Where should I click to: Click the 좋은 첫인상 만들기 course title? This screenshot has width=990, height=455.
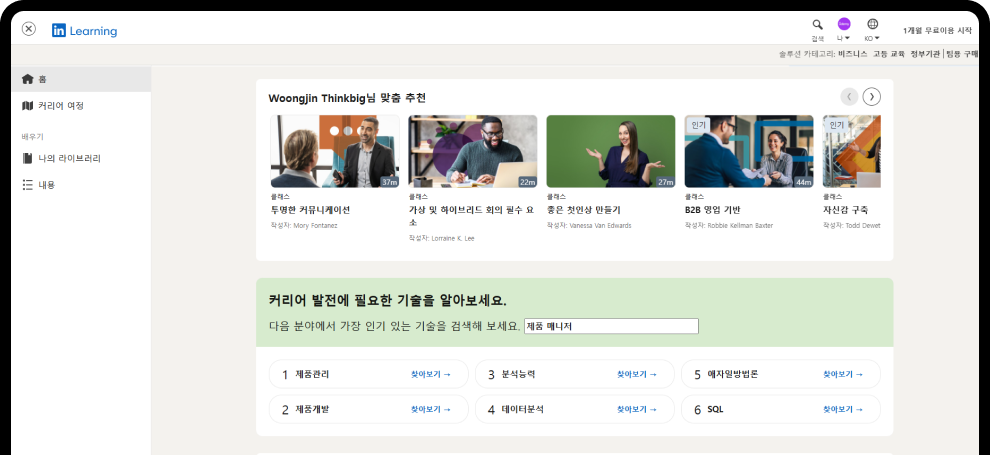[583, 210]
